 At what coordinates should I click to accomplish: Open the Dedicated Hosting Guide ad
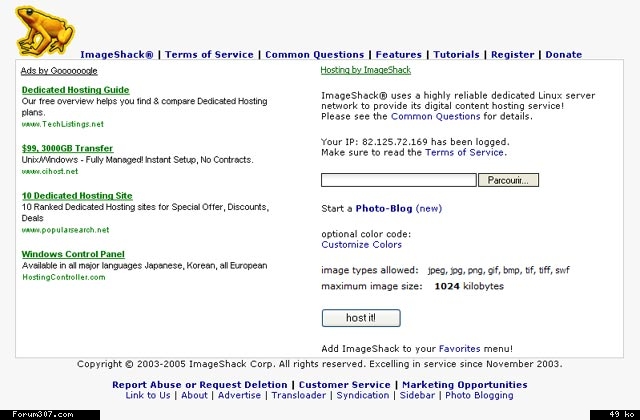pos(76,90)
